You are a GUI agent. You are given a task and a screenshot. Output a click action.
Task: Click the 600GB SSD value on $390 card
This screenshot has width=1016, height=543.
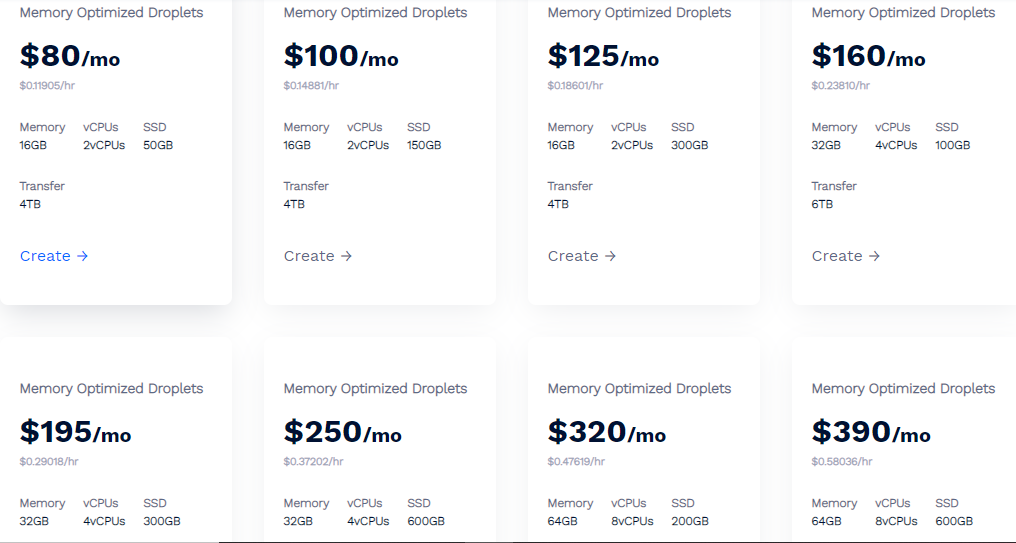(x=954, y=521)
